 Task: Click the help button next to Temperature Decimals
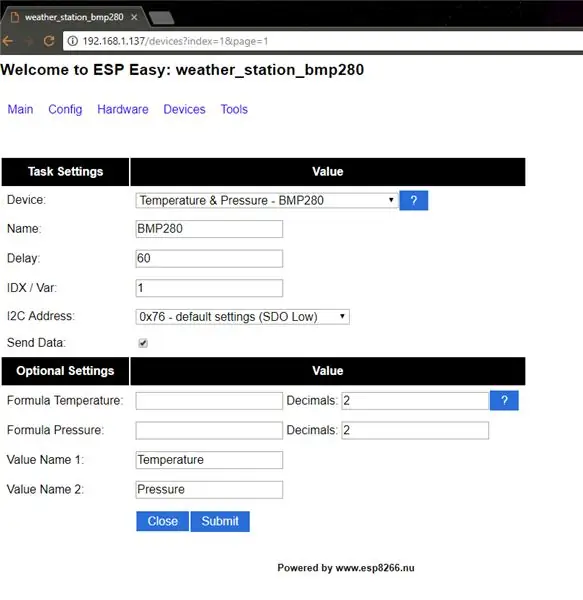coord(504,400)
